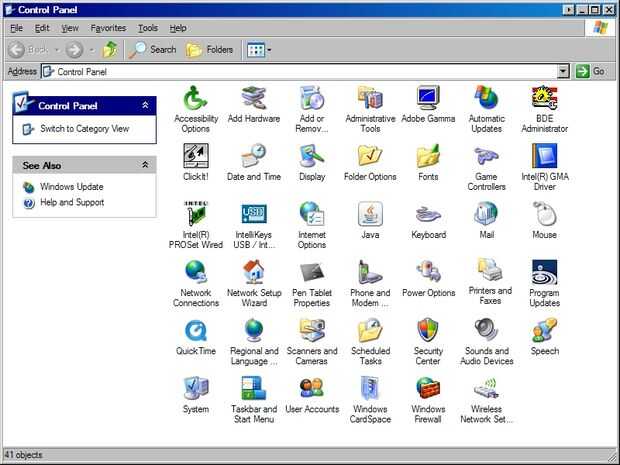Open the Accessibility Options icon
The image size is (620, 465).
[x=196, y=98]
